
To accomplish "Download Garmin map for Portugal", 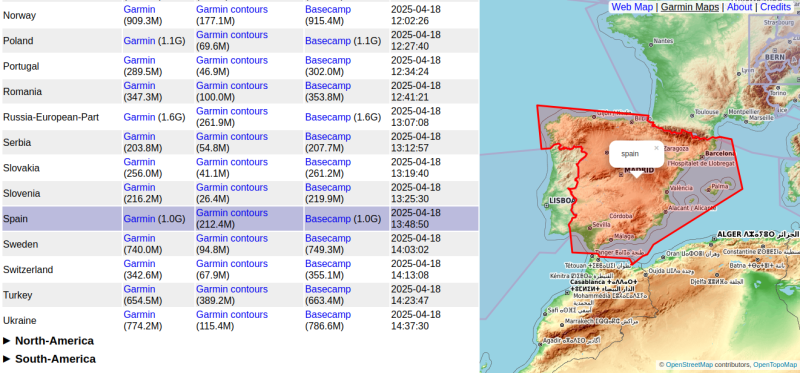I will click(x=139, y=60).
